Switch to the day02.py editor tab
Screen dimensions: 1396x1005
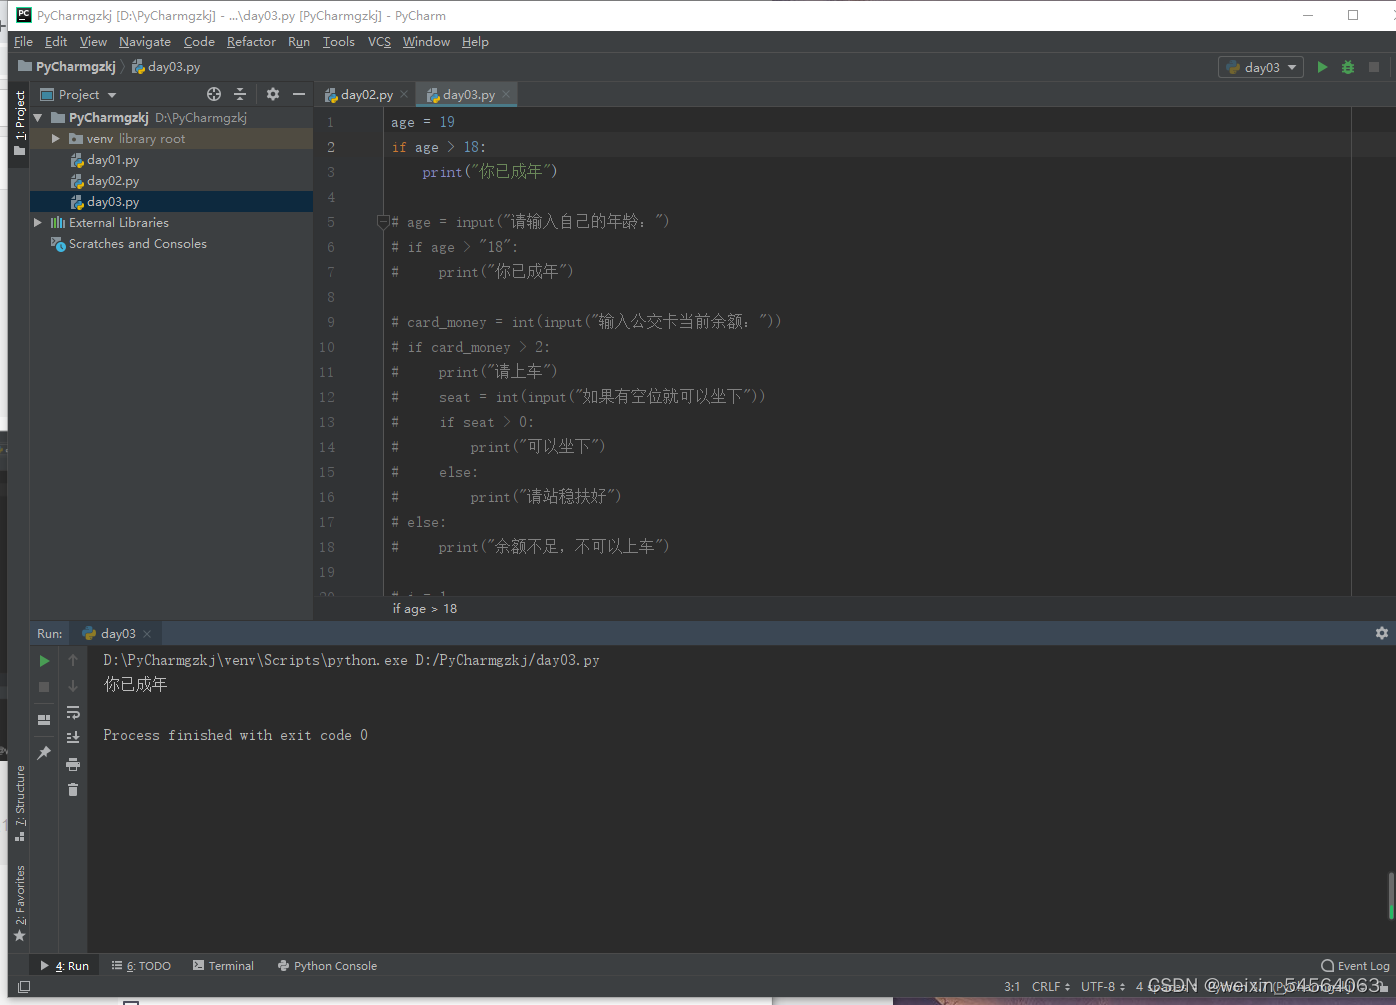pyautogui.click(x=366, y=95)
